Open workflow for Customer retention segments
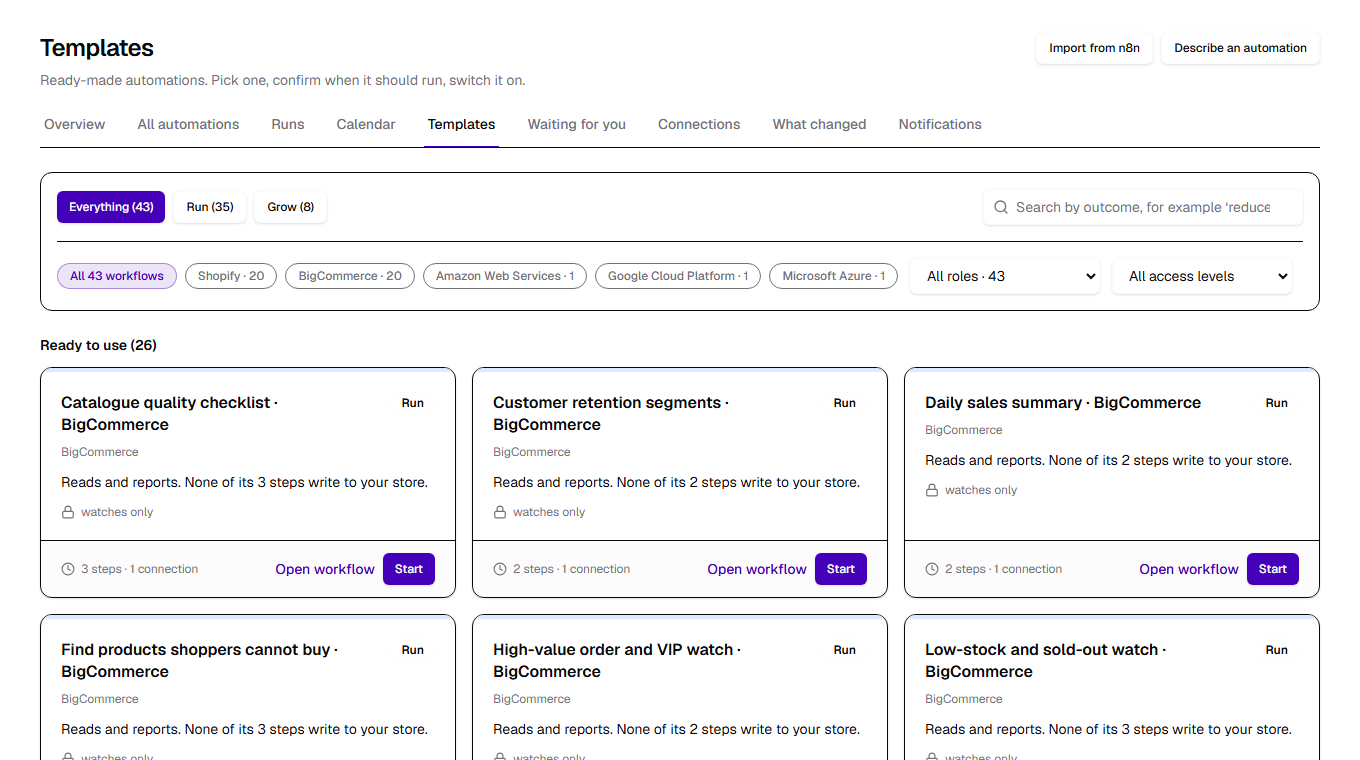The image size is (1360, 760). click(x=757, y=569)
